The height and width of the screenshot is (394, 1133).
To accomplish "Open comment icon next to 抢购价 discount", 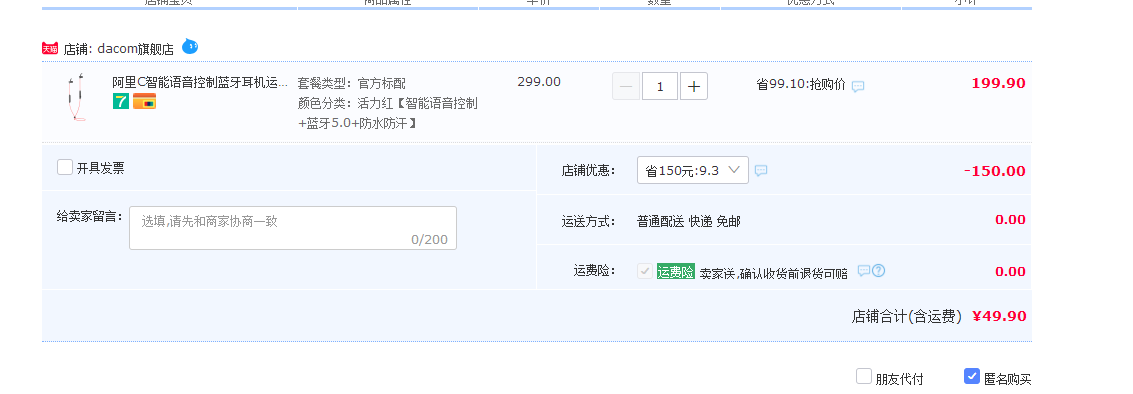I will click(858, 86).
